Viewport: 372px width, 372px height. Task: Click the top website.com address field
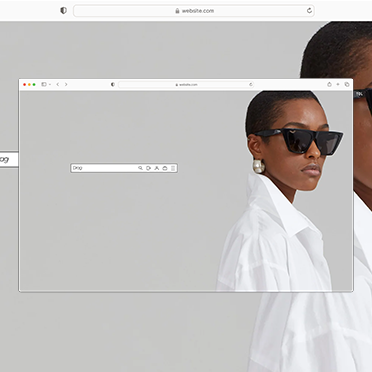[x=194, y=11]
